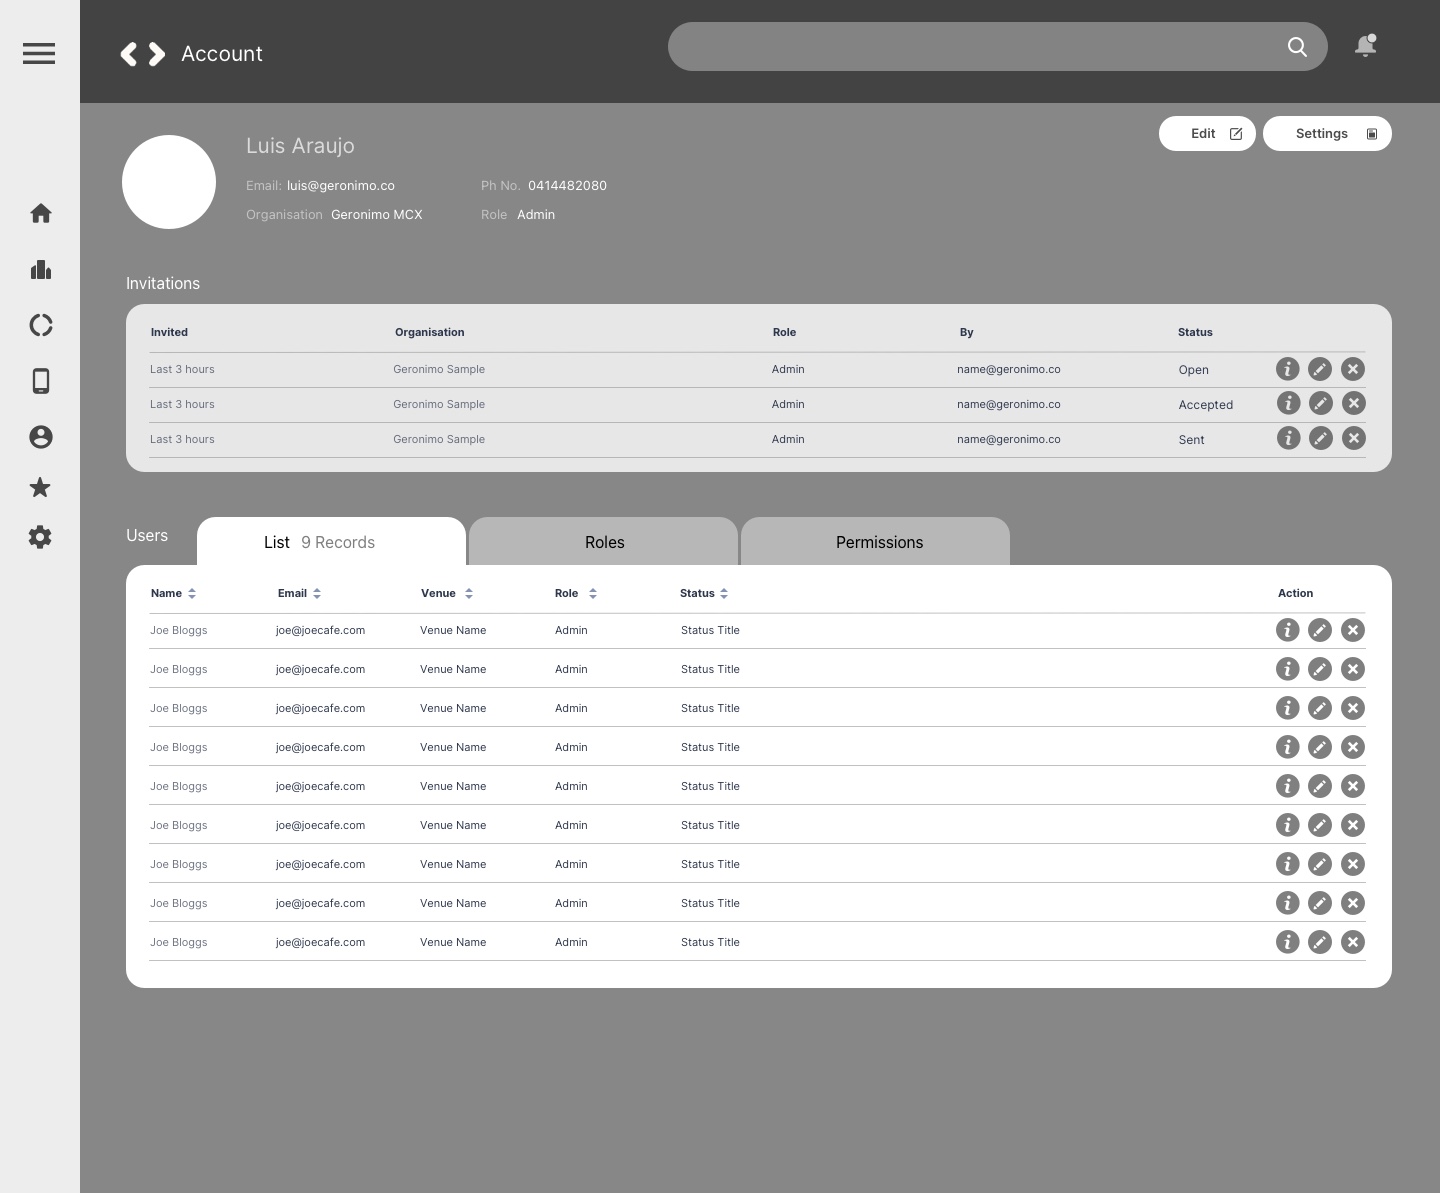The width and height of the screenshot is (1440, 1193).
Task: Click the profile avatar circle
Action: tap(169, 182)
